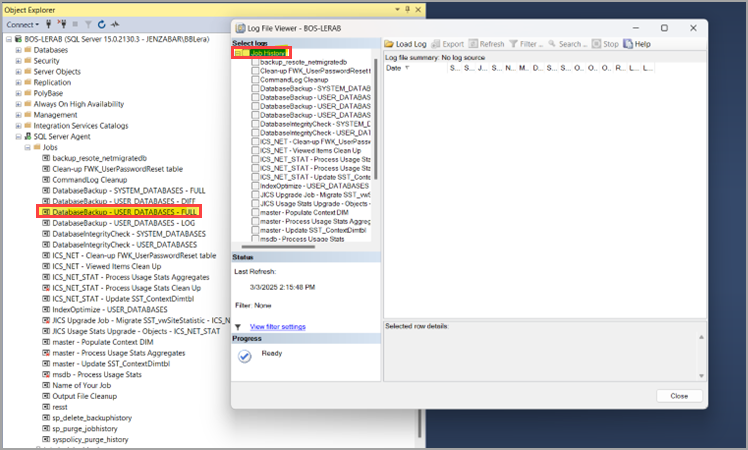Click the Close button in Log File Viewer

coord(679,396)
